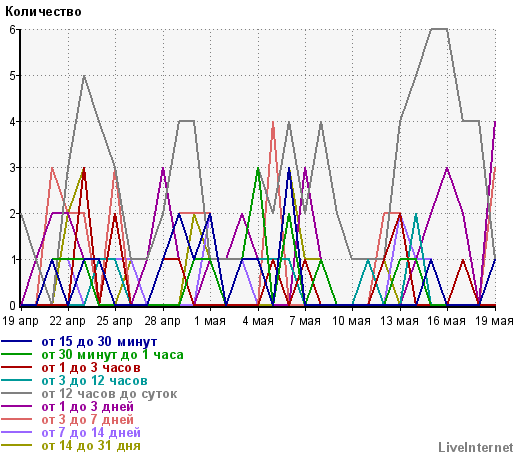Click the 'Количество' axis title
Image resolution: width=520 pixels, height=457 pixels.
tap(43, 12)
